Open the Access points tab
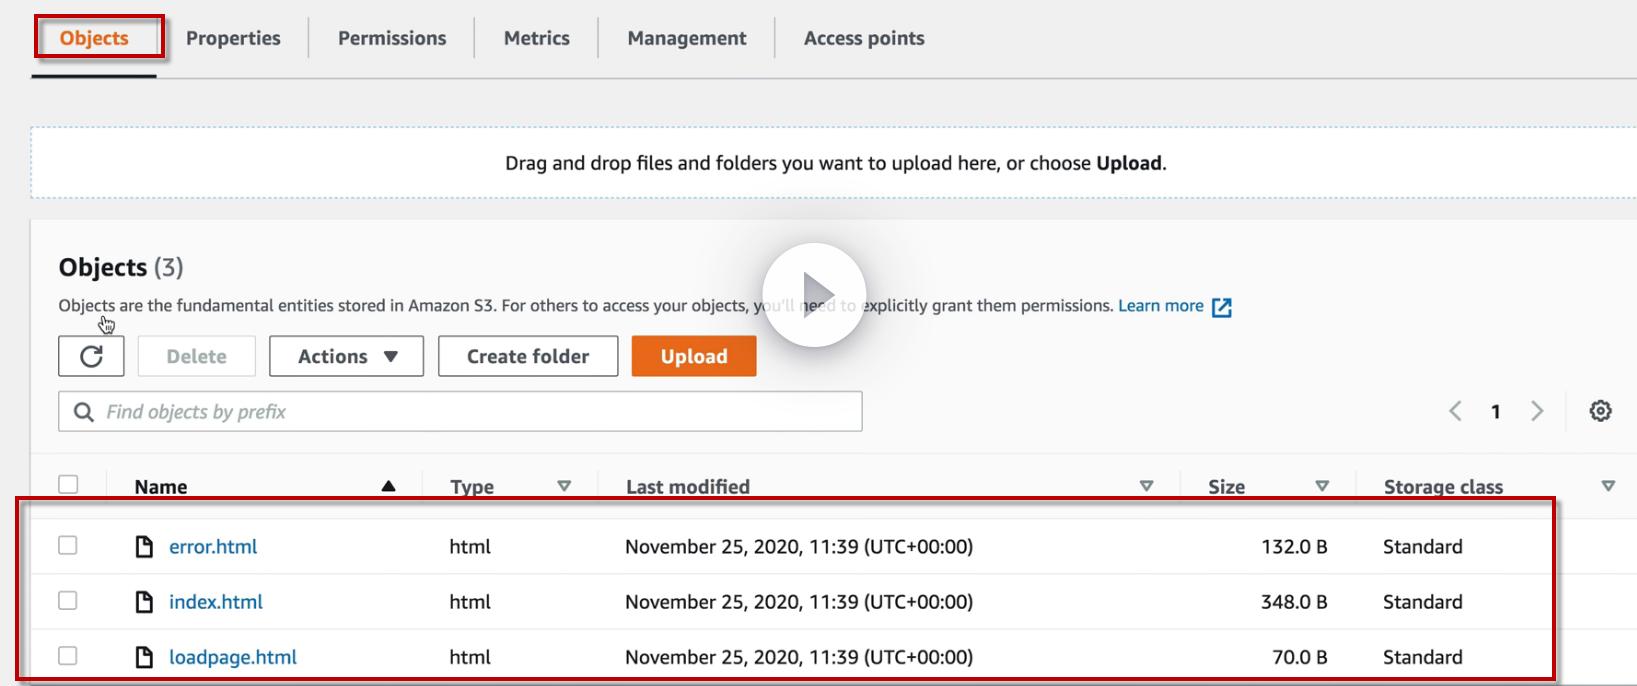 coord(864,38)
